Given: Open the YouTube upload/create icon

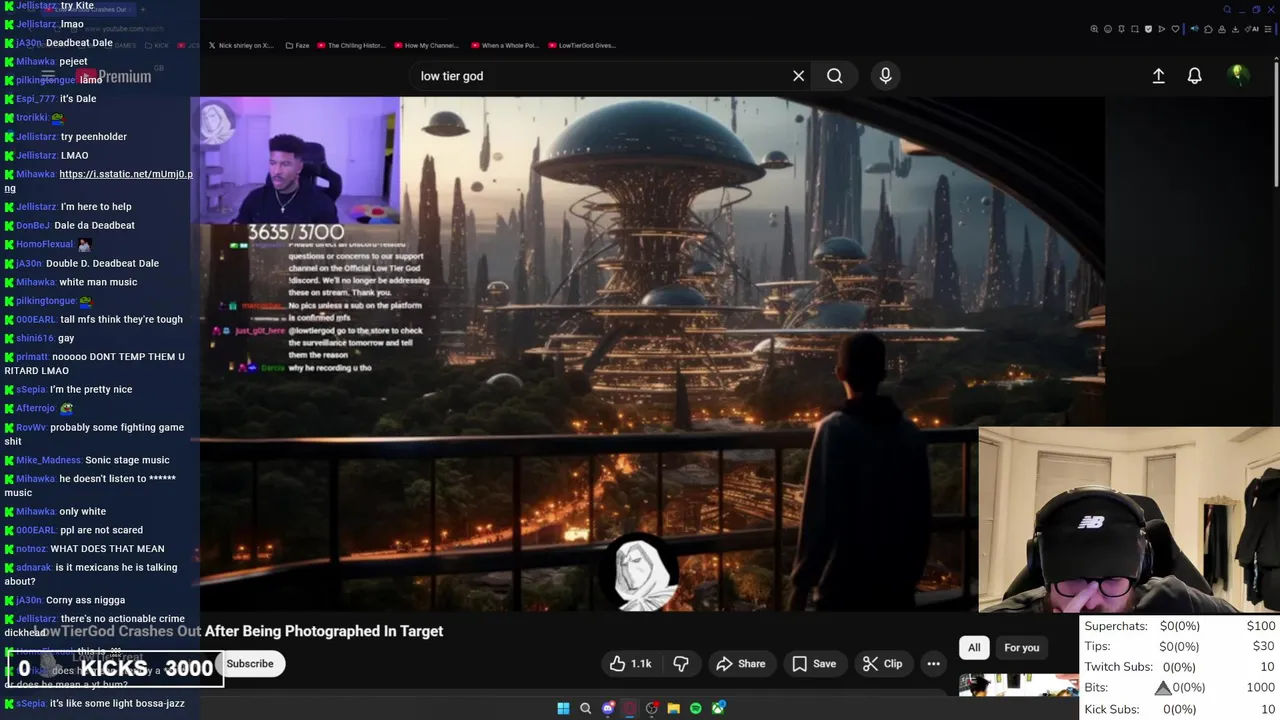Looking at the screenshot, I should point(1158,76).
